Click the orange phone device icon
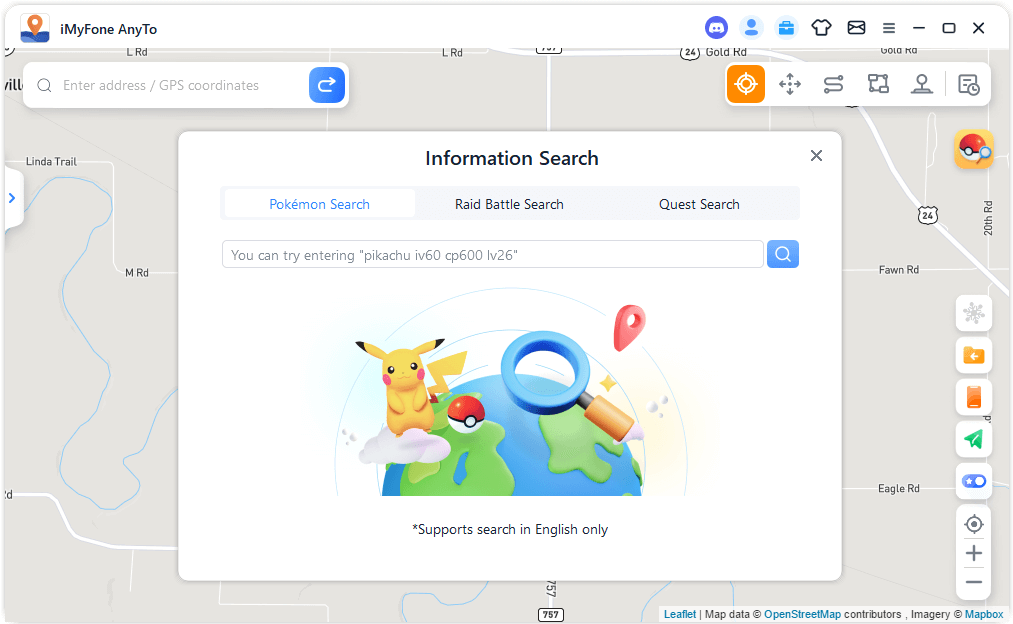1013x624 pixels. pyautogui.click(x=974, y=397)
